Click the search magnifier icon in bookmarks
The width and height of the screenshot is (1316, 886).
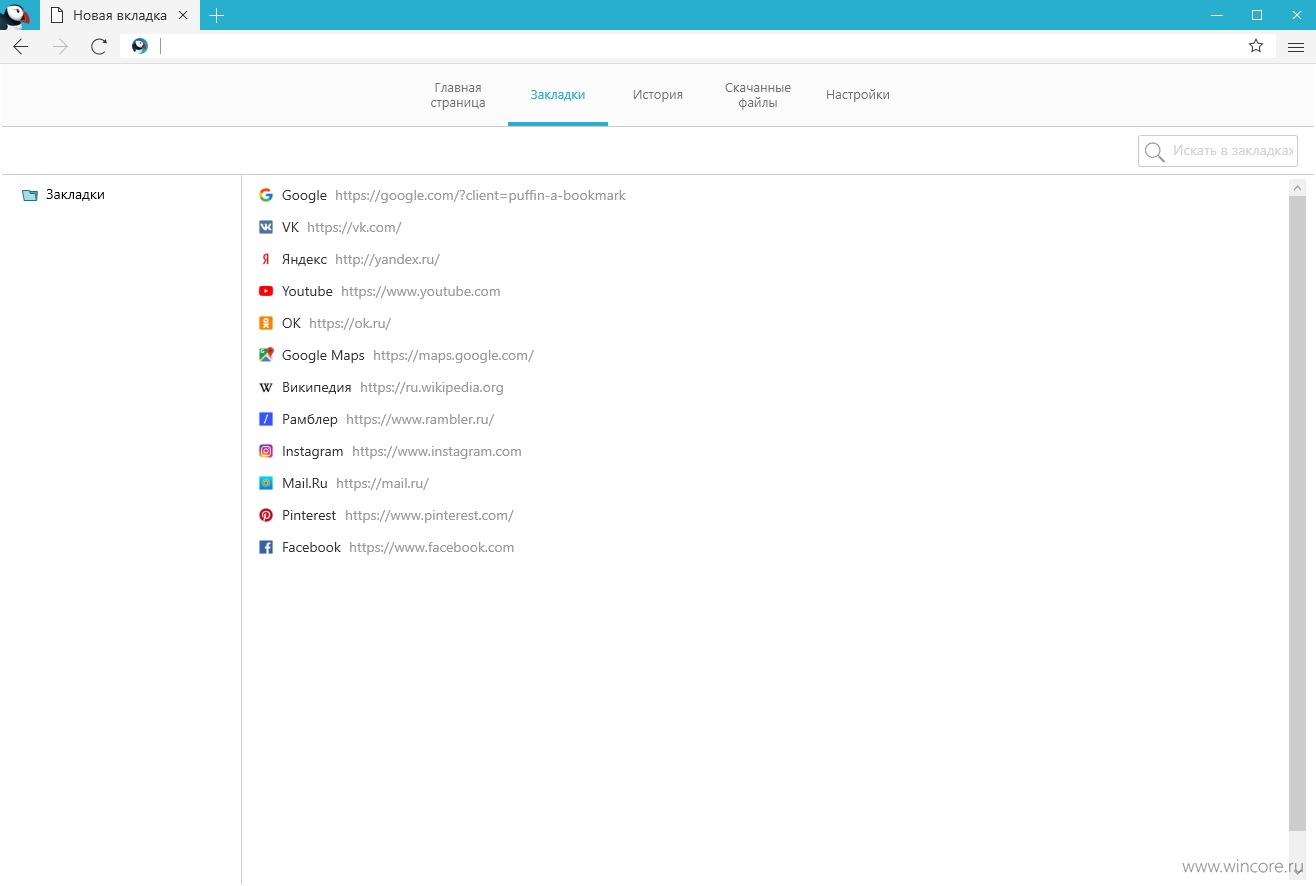(1155, 151)
